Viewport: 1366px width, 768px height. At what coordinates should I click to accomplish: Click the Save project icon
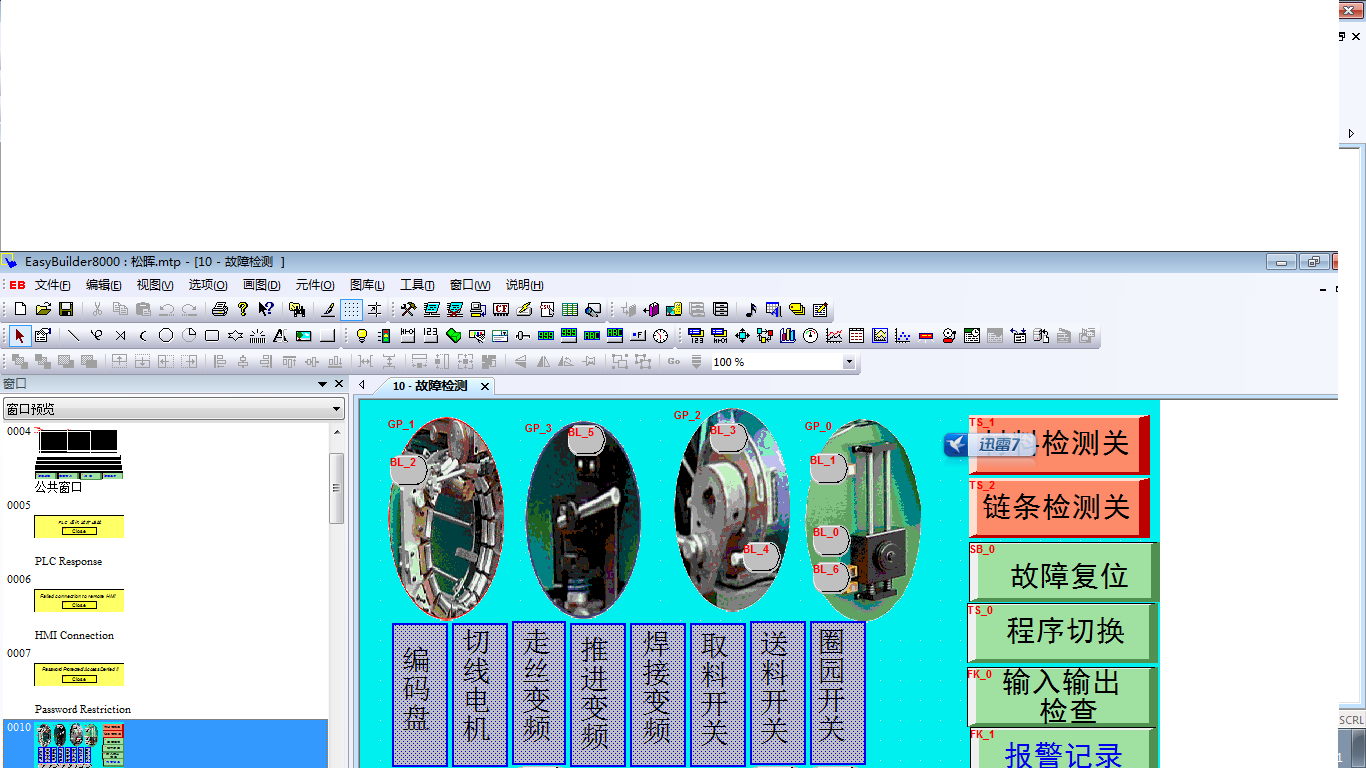(66, 310)
